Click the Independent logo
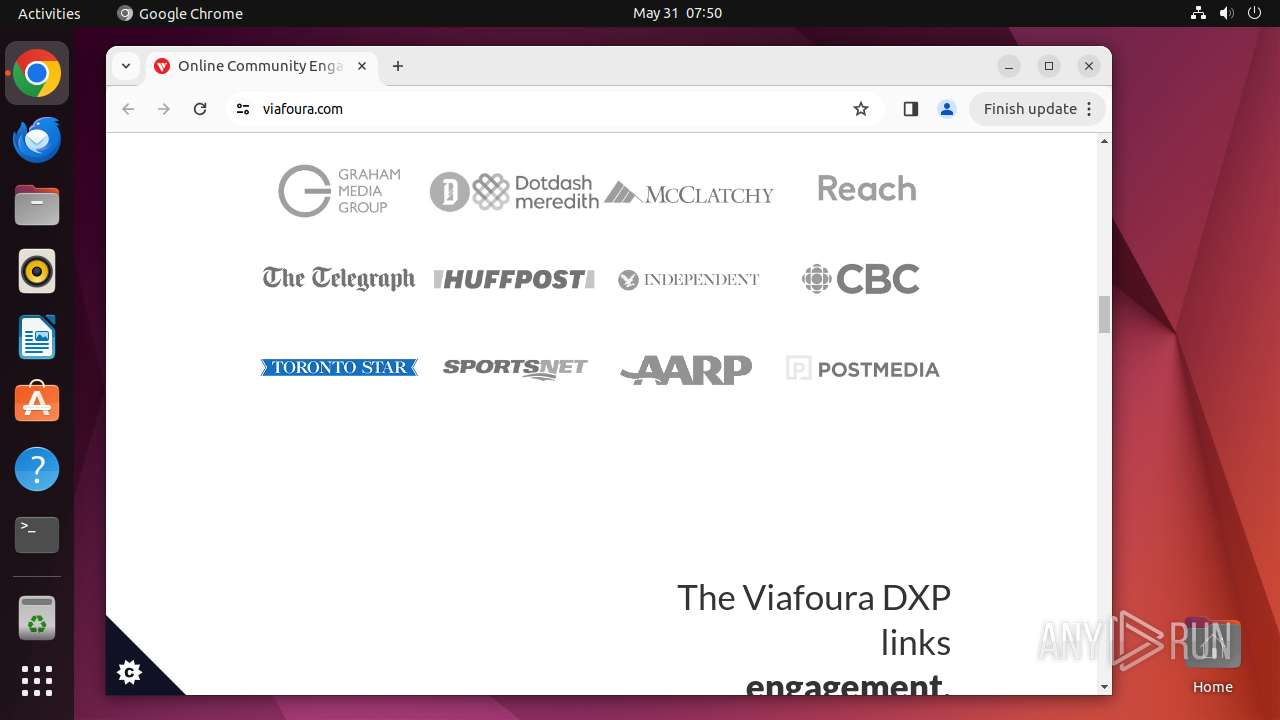 click(x=689, y=280)
